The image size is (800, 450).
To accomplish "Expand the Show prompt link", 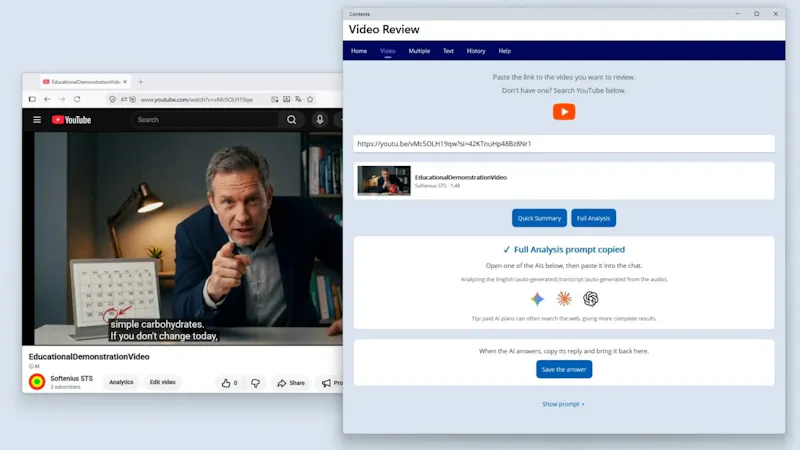I will 563,404.
